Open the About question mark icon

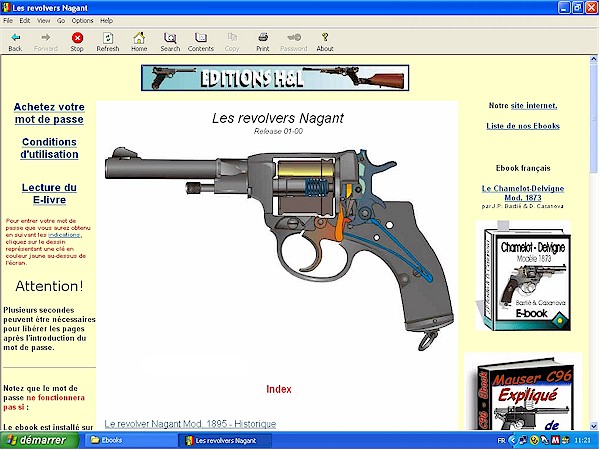325,37
